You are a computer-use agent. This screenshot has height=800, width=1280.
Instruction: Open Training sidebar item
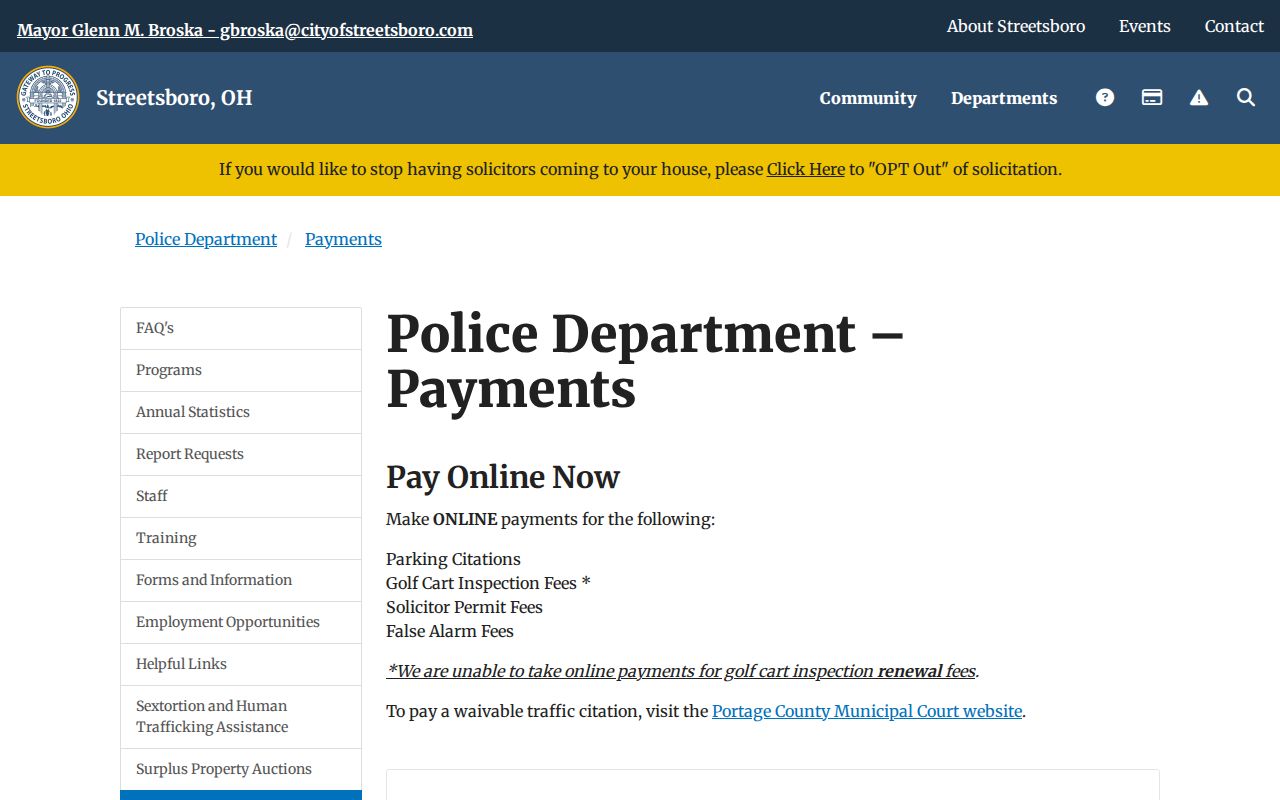[241, 538]
